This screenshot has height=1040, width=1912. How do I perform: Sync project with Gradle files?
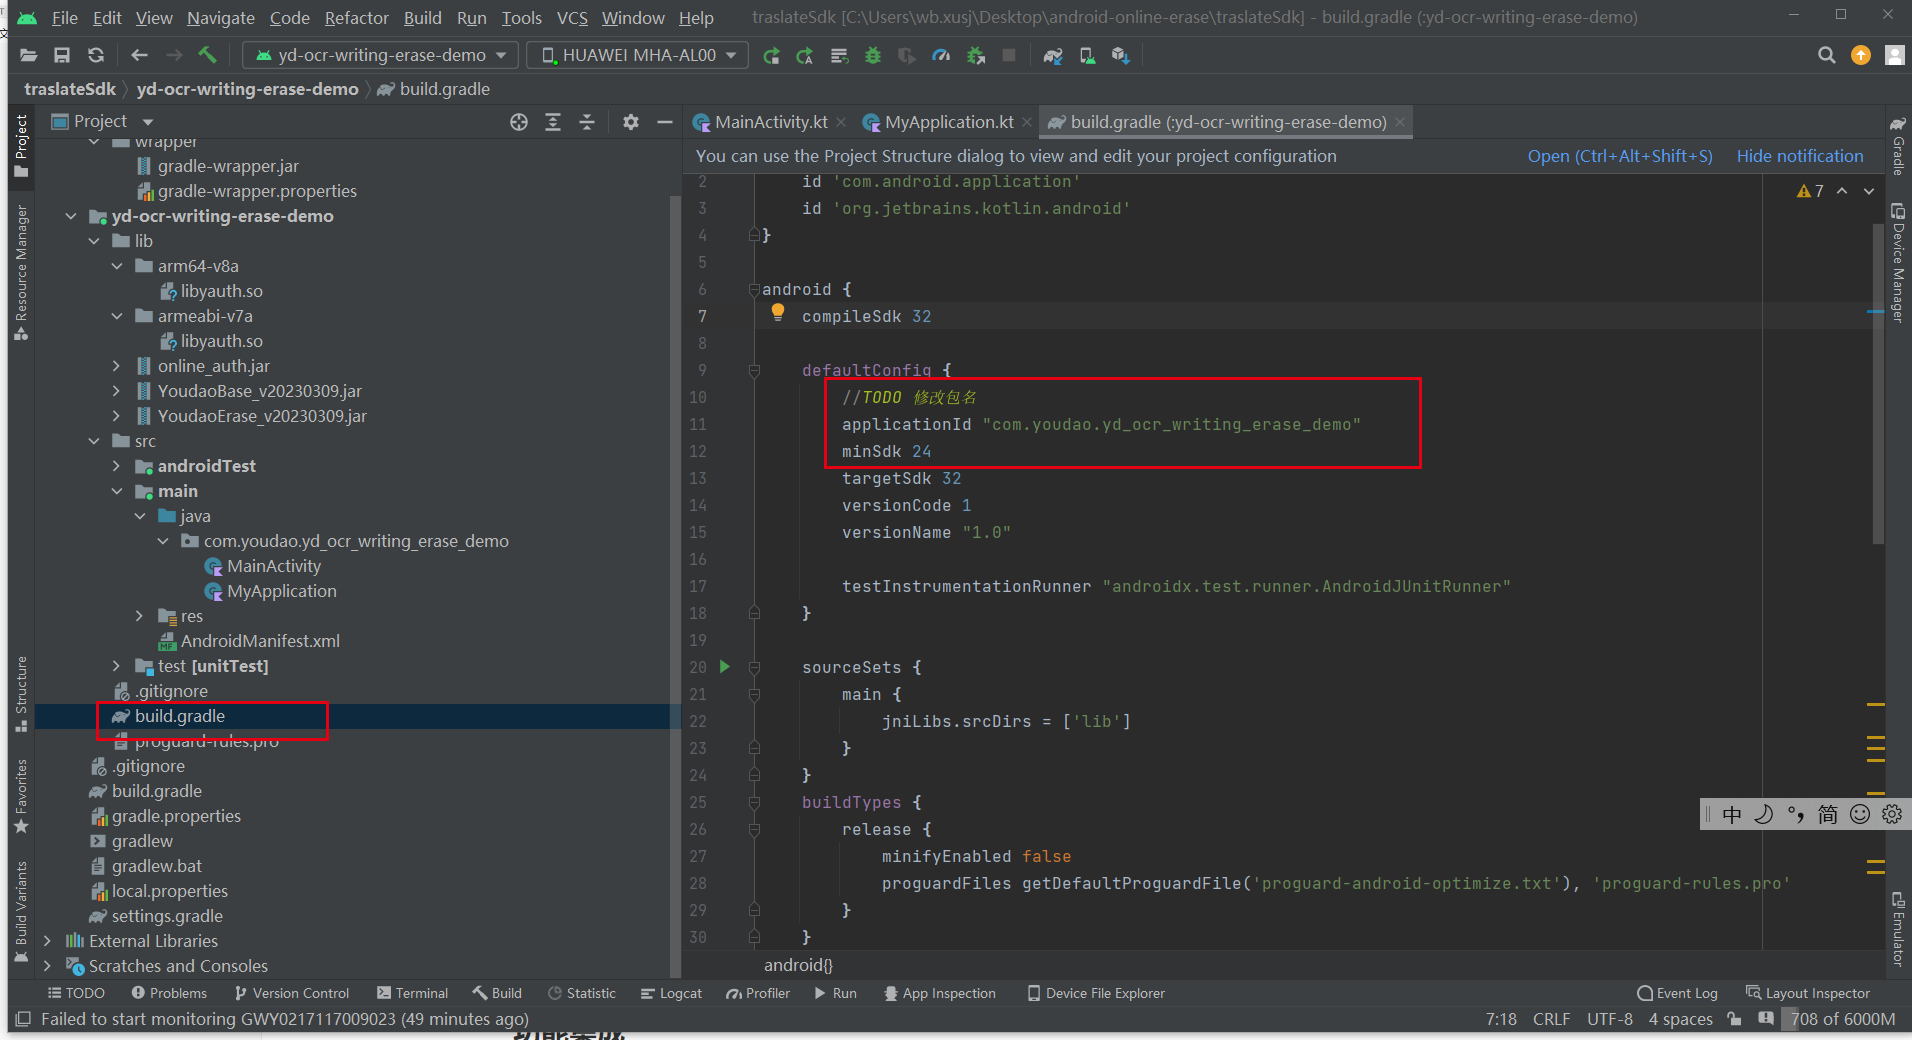point(1053,55)
